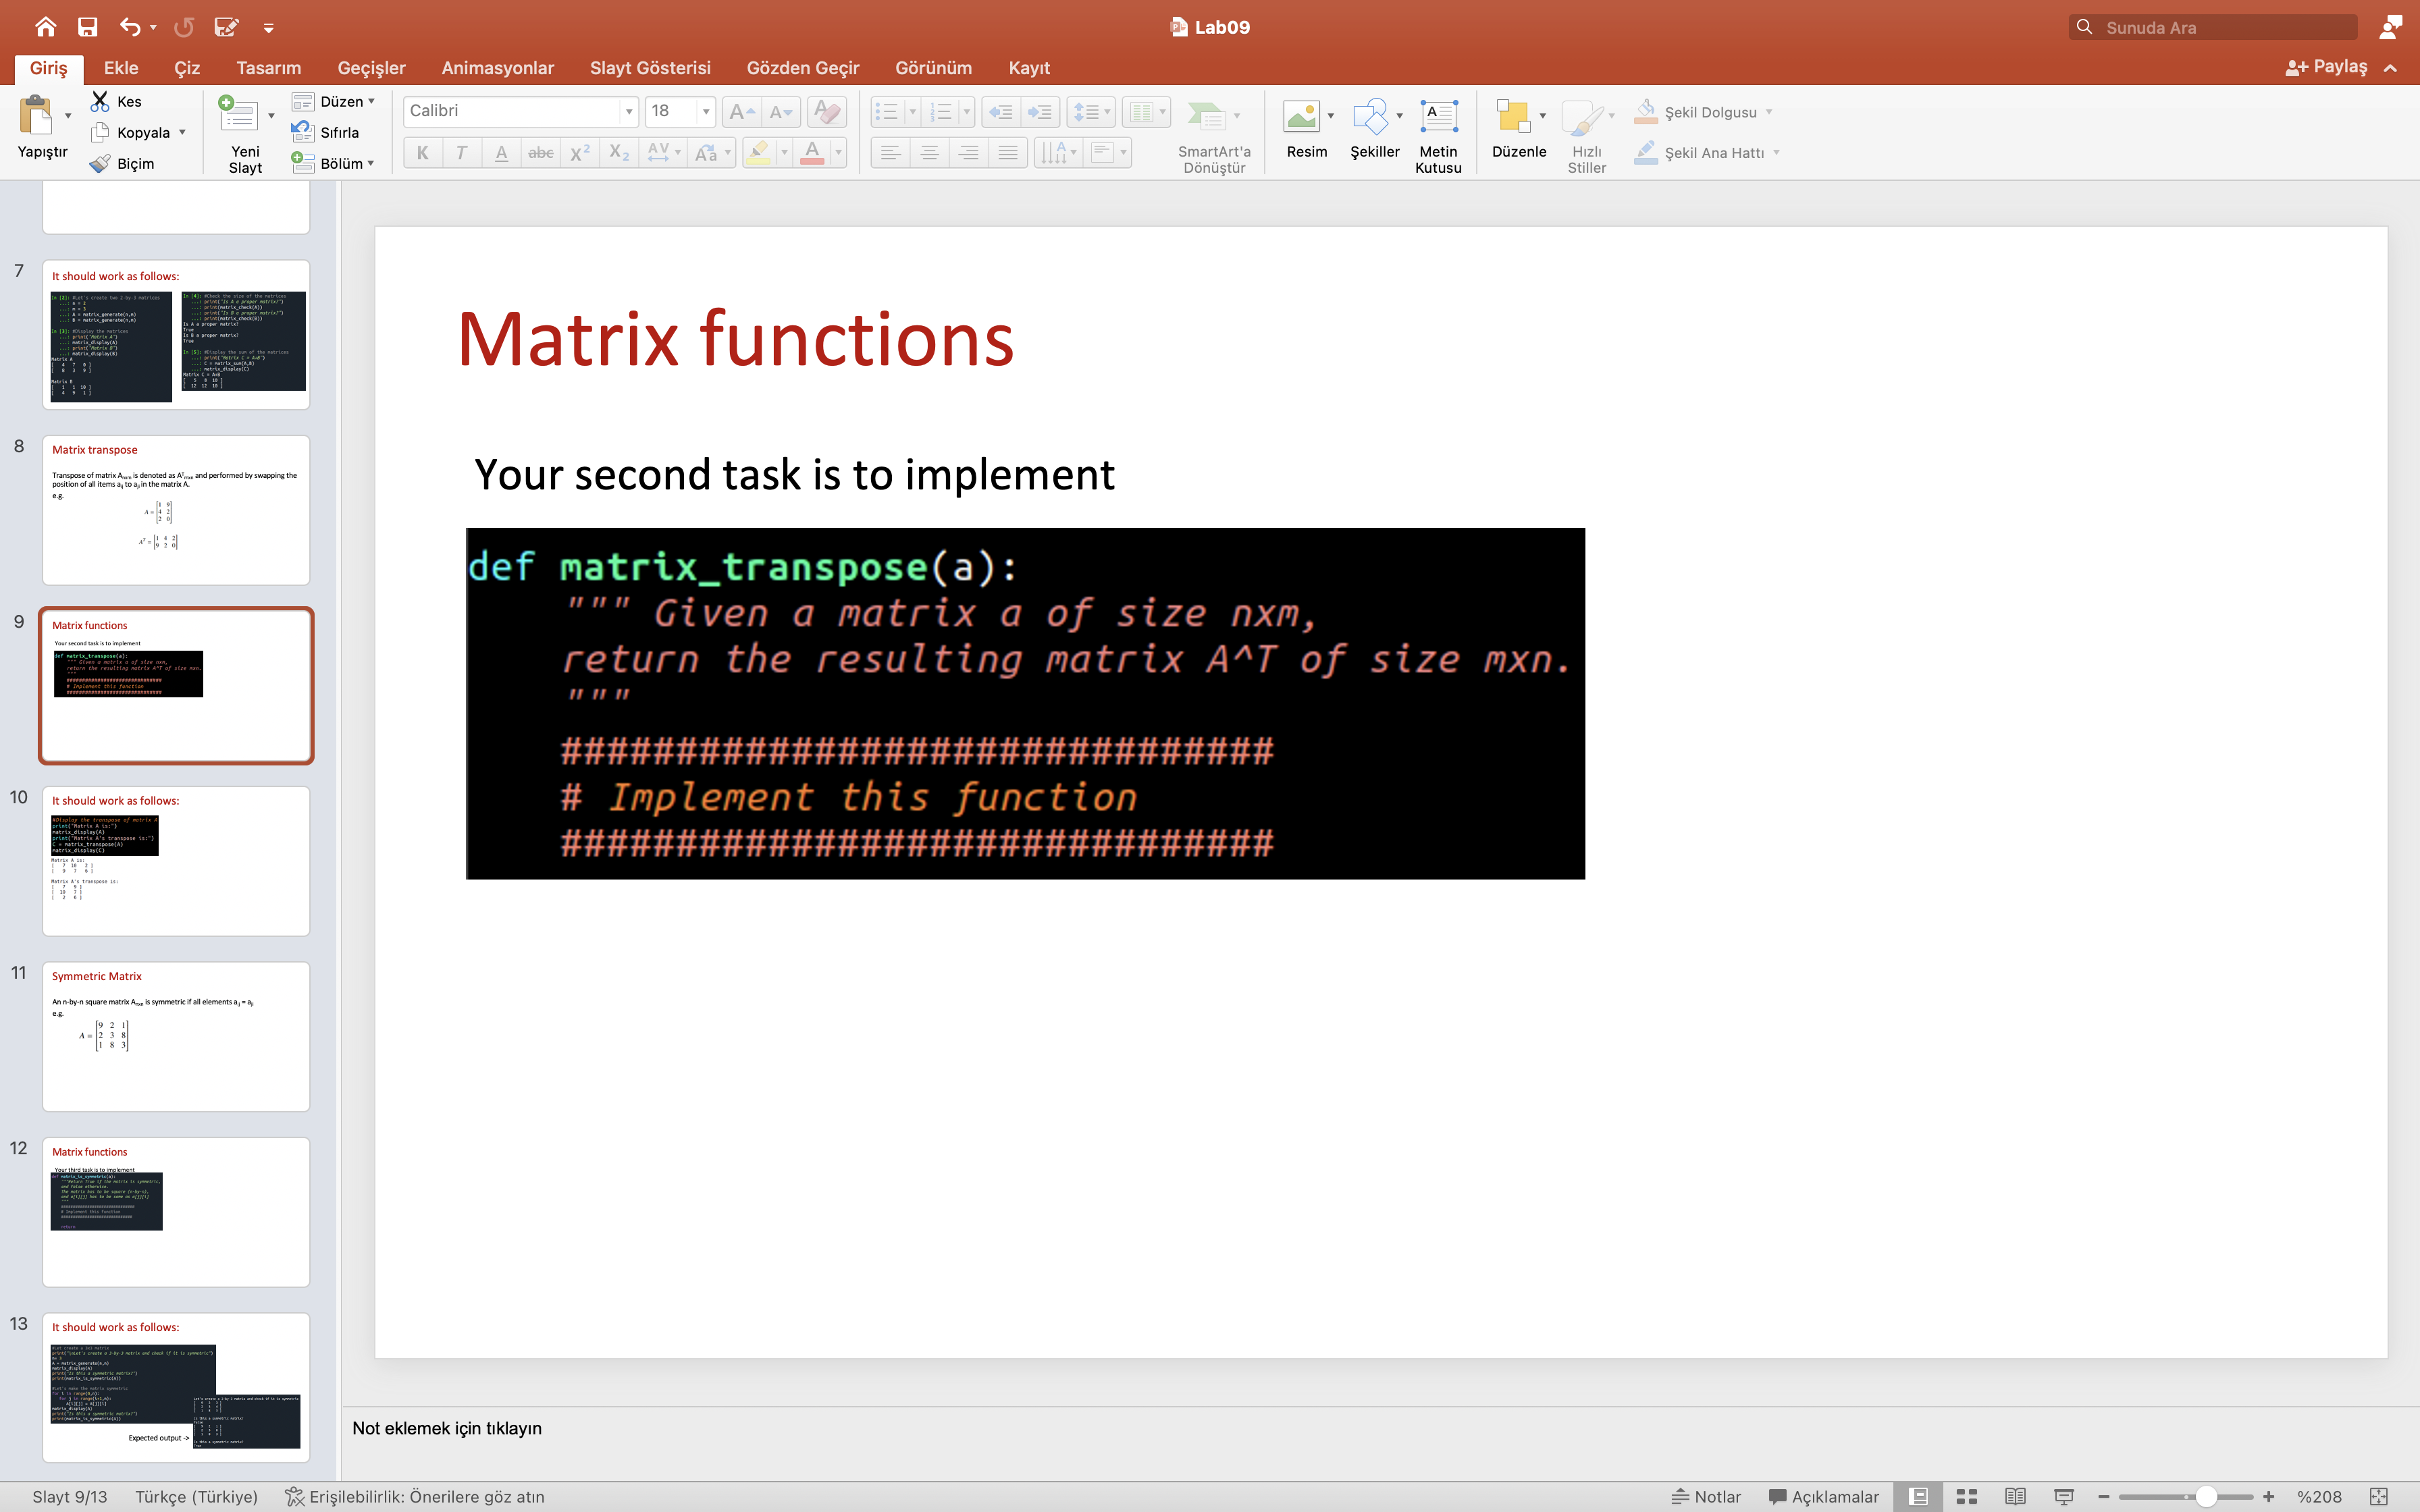Viewport: 2420px width, 1512px height.
Task: Enable strikethrough text formatting
Action: (540, 152)
